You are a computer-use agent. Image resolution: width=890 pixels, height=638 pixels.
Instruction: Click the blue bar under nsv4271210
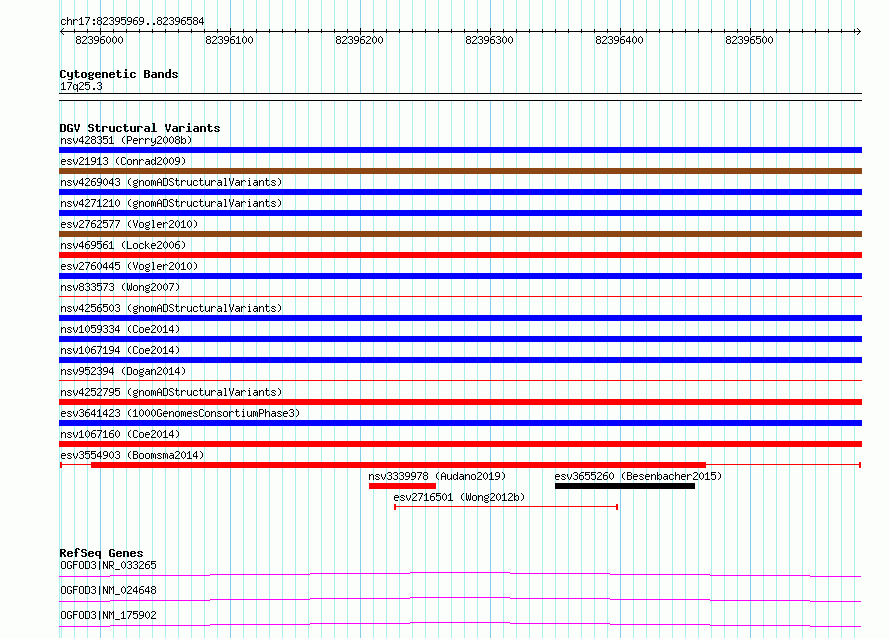click(x=460, y=213)
